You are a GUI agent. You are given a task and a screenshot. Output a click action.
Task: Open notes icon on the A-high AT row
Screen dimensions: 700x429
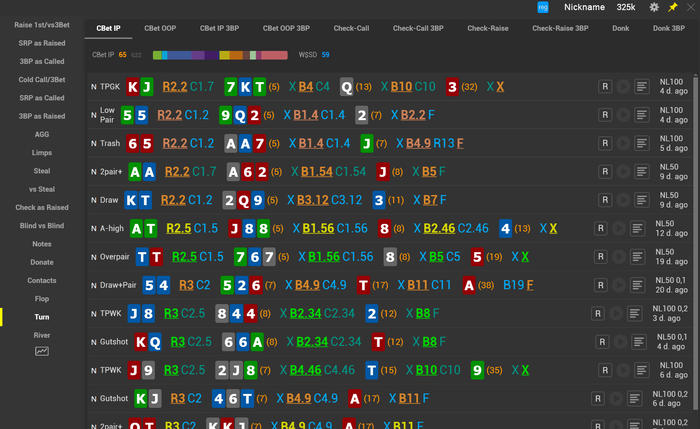pyautogui.click(x=637, y=229)
